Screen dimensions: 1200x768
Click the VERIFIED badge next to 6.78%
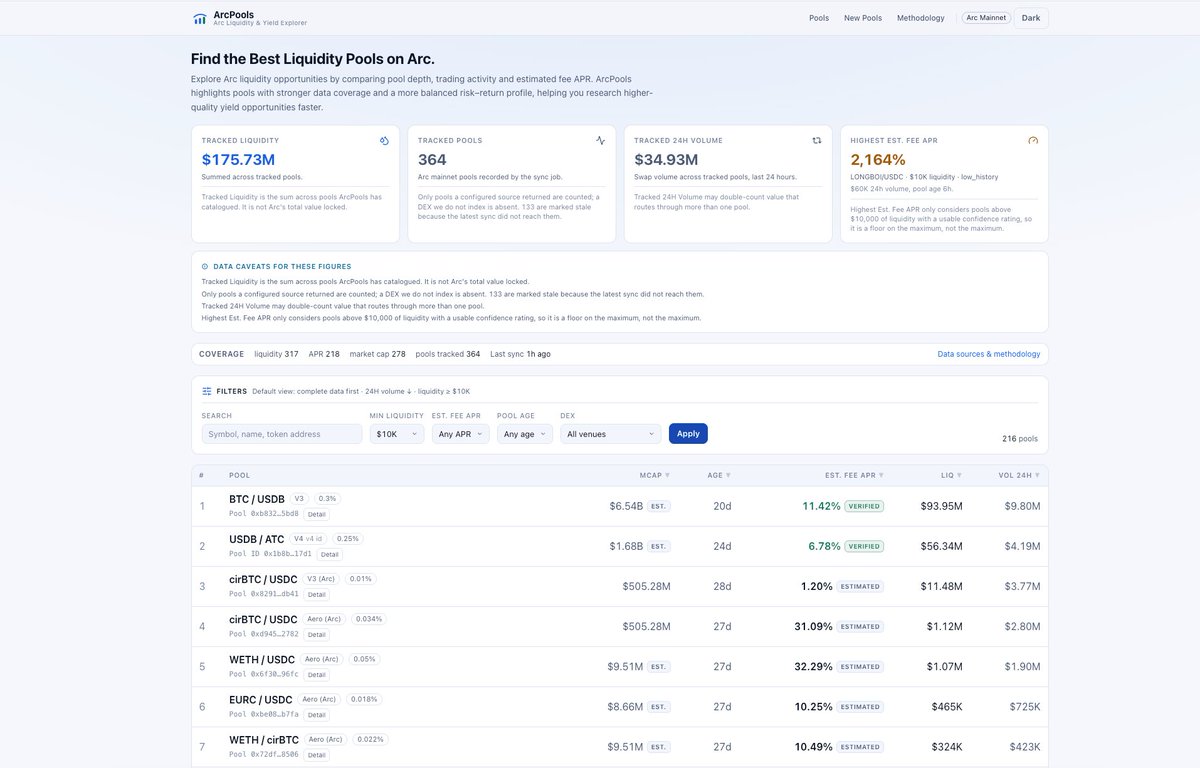coord(864,546)
